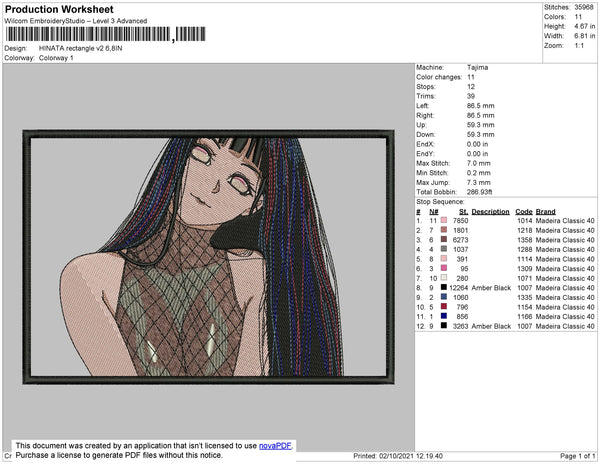Screen dimensions: 600x464
Task: Click the Width value '6.81 in'
Action: (x=584, y=36)
